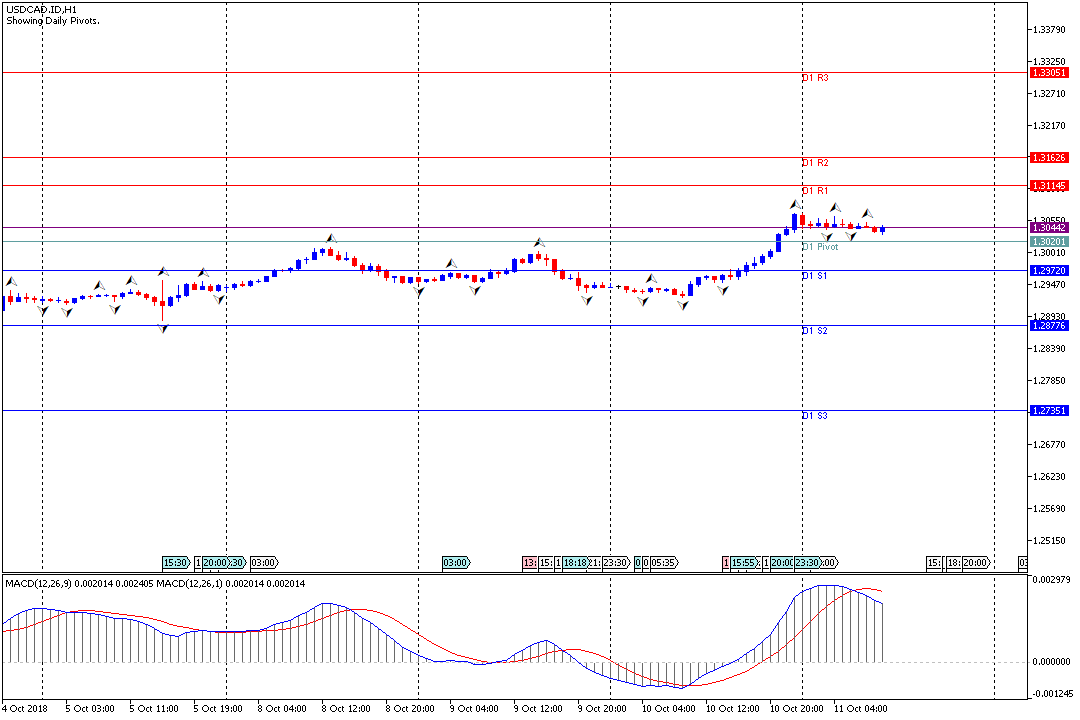
Task: Select 1.25150 on the price axis
Action: [1049, 541]
